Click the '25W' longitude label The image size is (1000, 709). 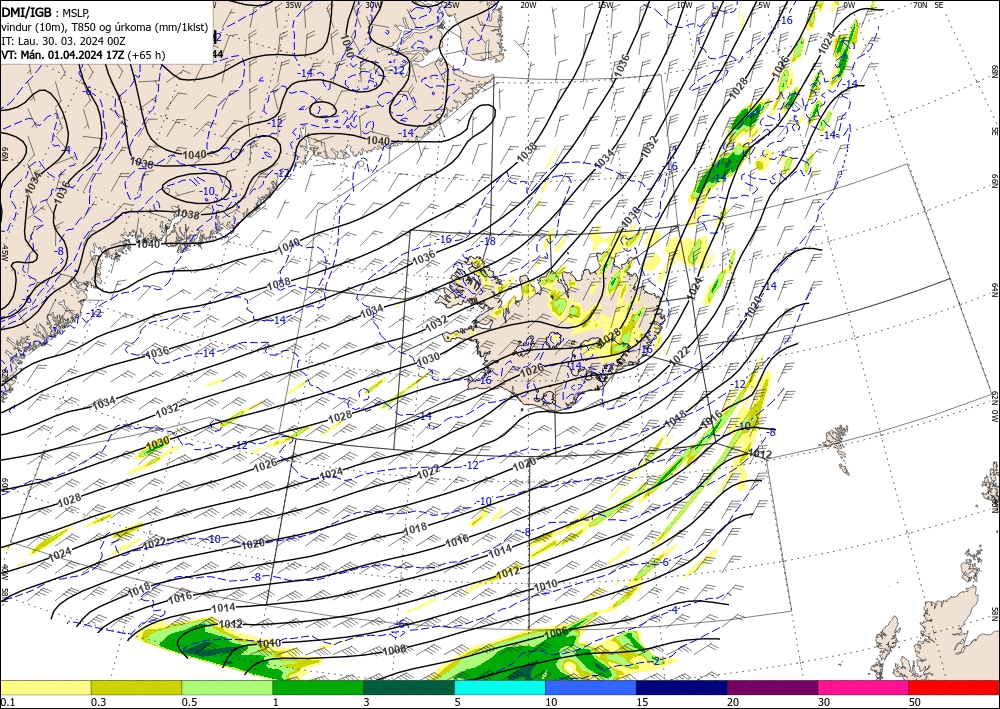click(x=451, y=4)
